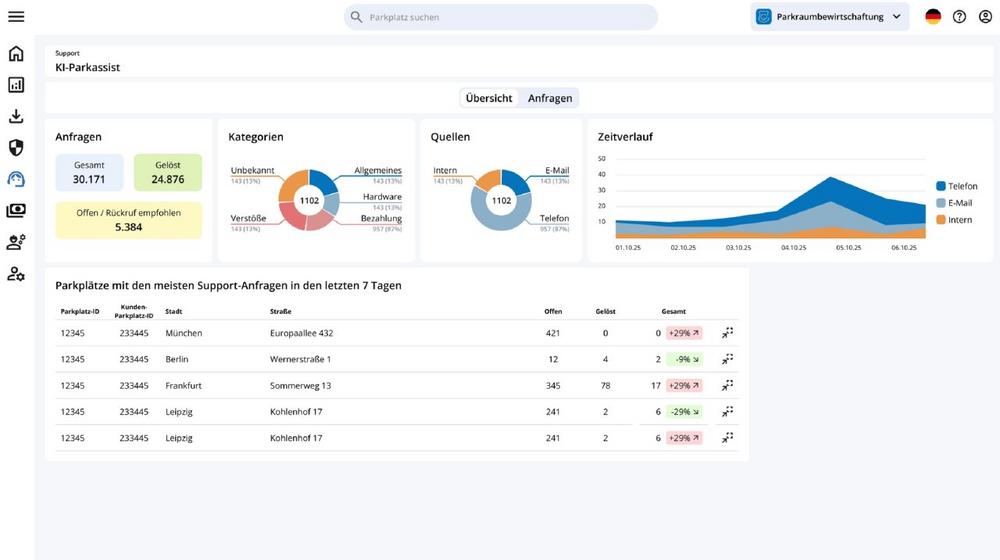This screenshot has height=560, width=1000.
Task: Select the support headset icon in sidebar
Action: 16,179
